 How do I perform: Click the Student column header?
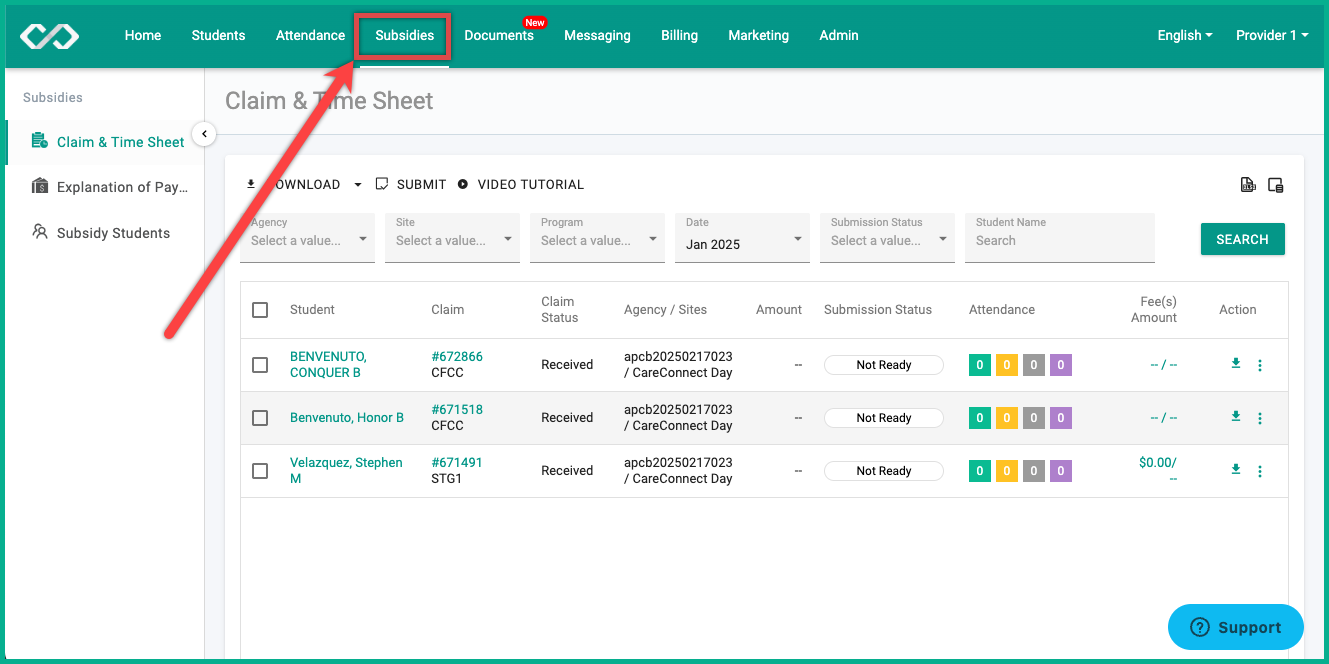[312, 309]
